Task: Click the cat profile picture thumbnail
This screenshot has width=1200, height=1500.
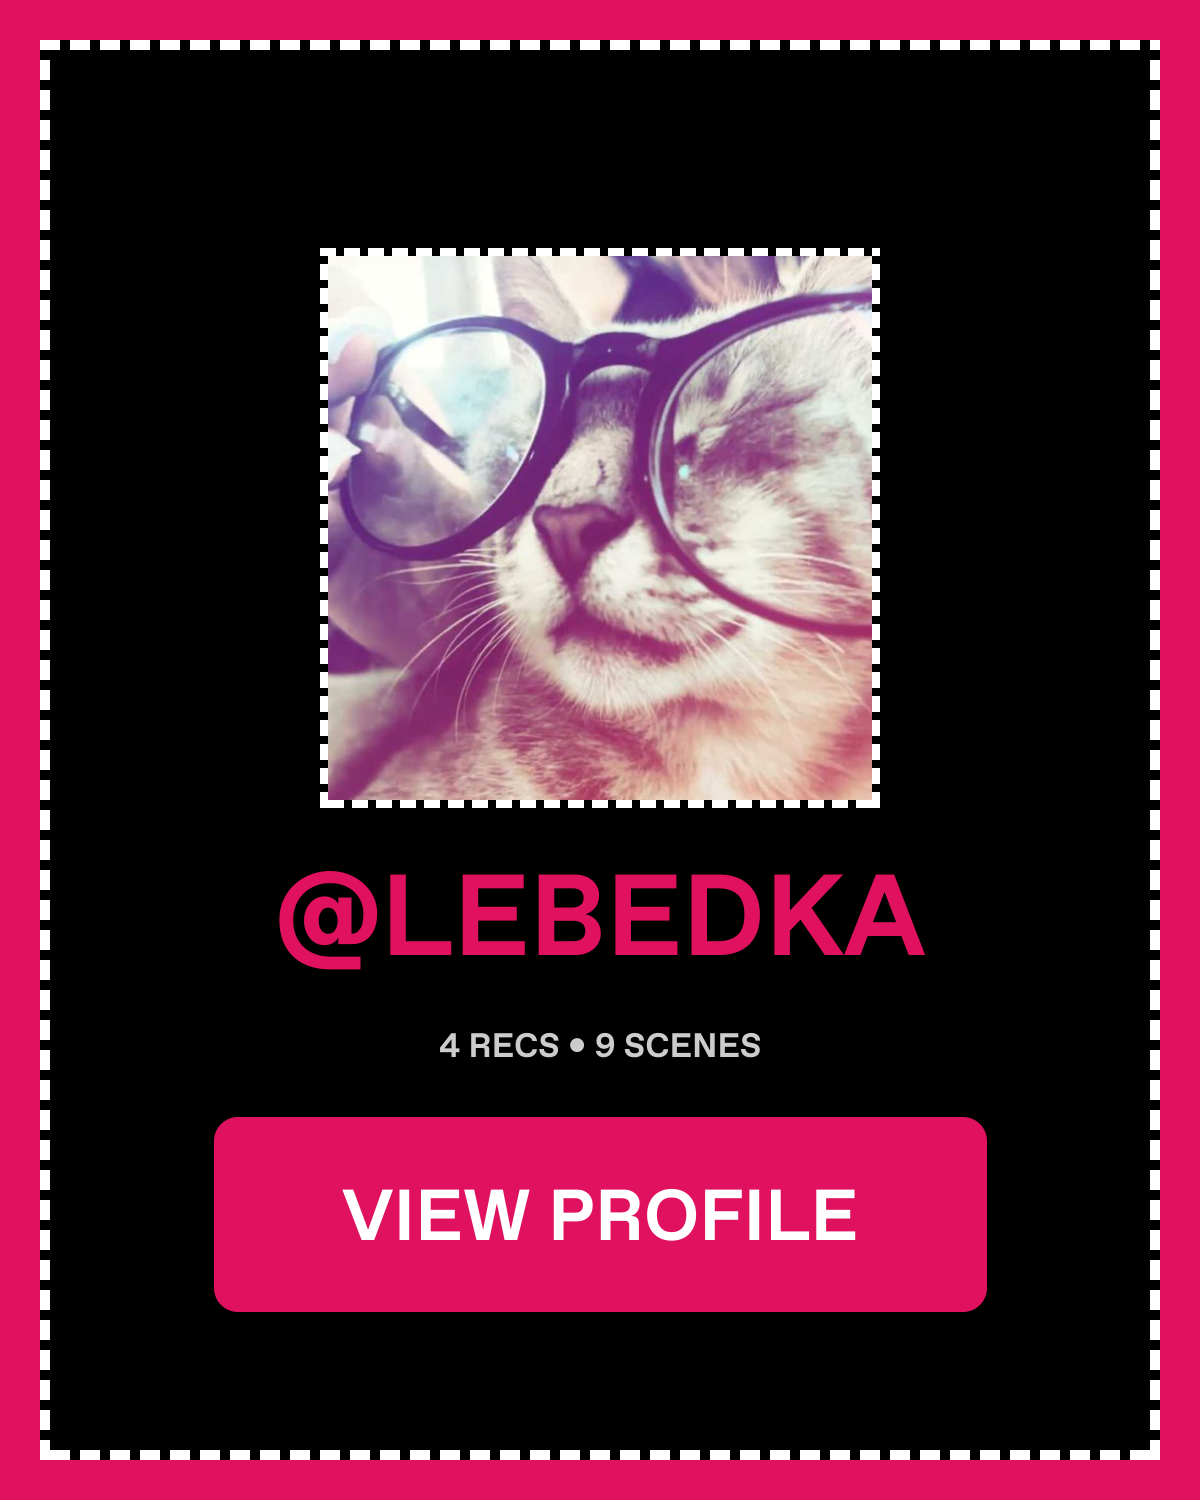Action: [600, 528]
